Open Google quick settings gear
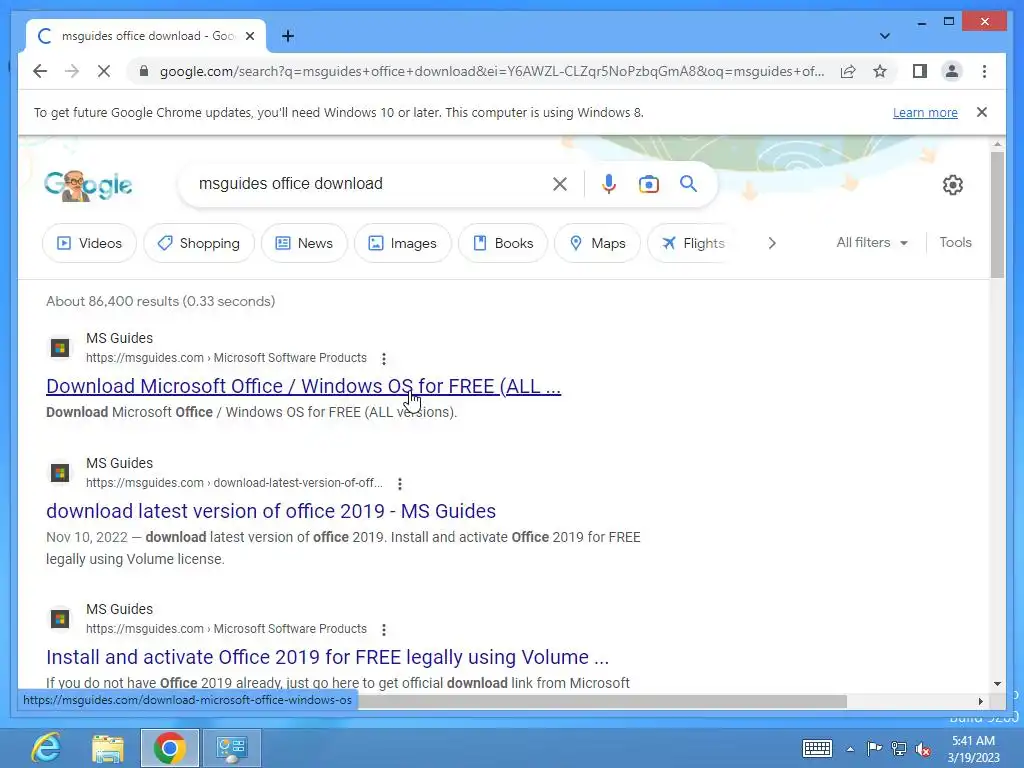Viewport: 1024px width, 768px height. point(953,185)
